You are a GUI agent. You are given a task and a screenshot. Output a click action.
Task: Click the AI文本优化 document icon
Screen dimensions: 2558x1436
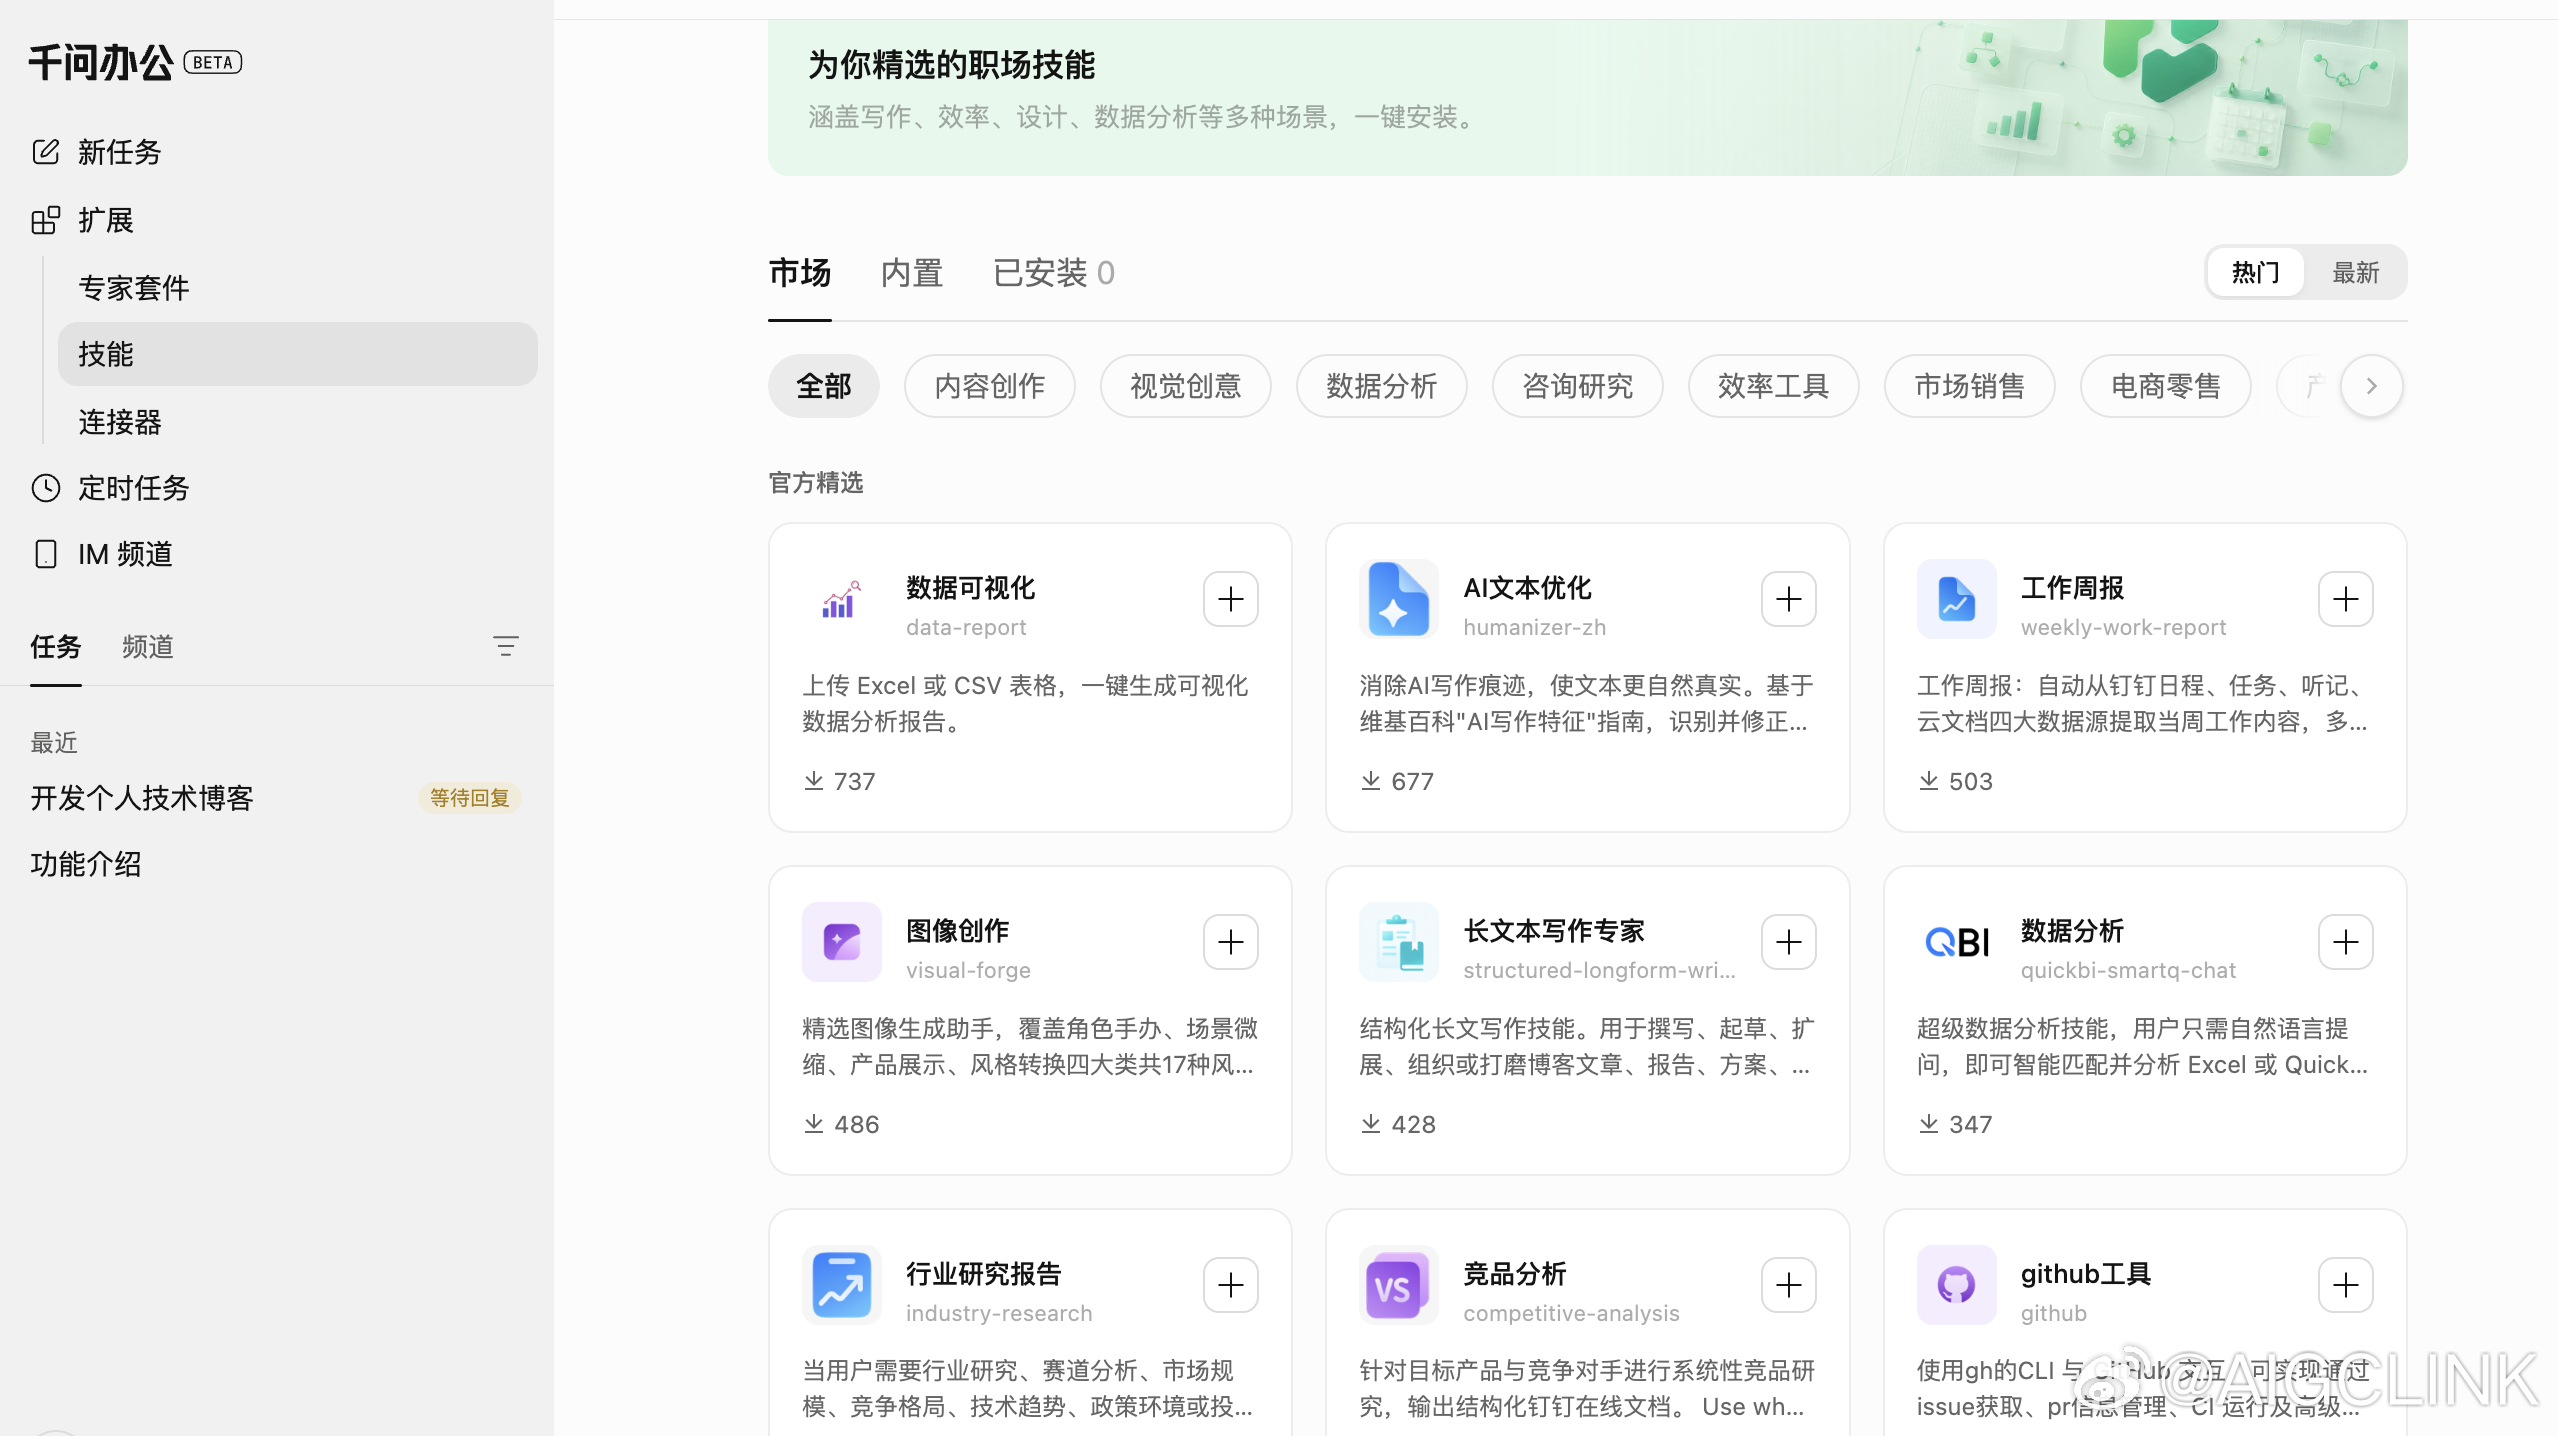coord(1398,599)
